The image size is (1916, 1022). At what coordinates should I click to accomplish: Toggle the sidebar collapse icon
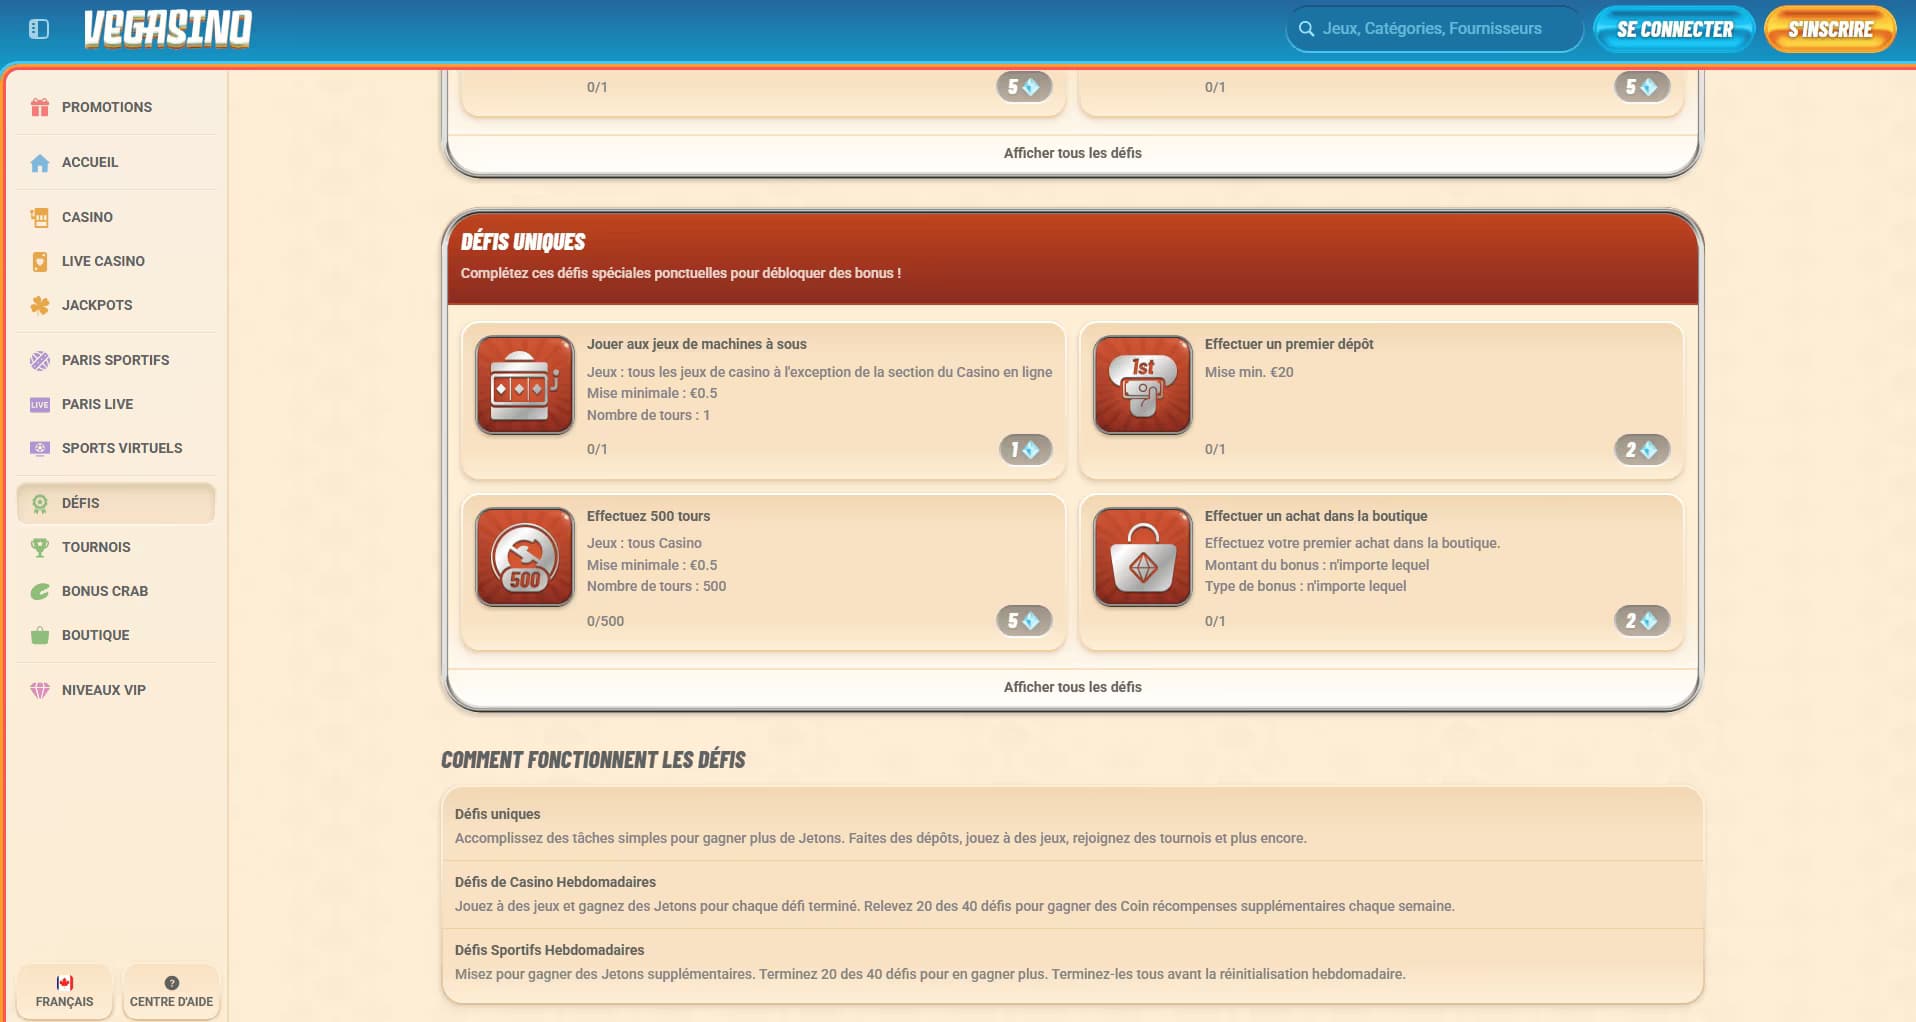click(39, 29)
